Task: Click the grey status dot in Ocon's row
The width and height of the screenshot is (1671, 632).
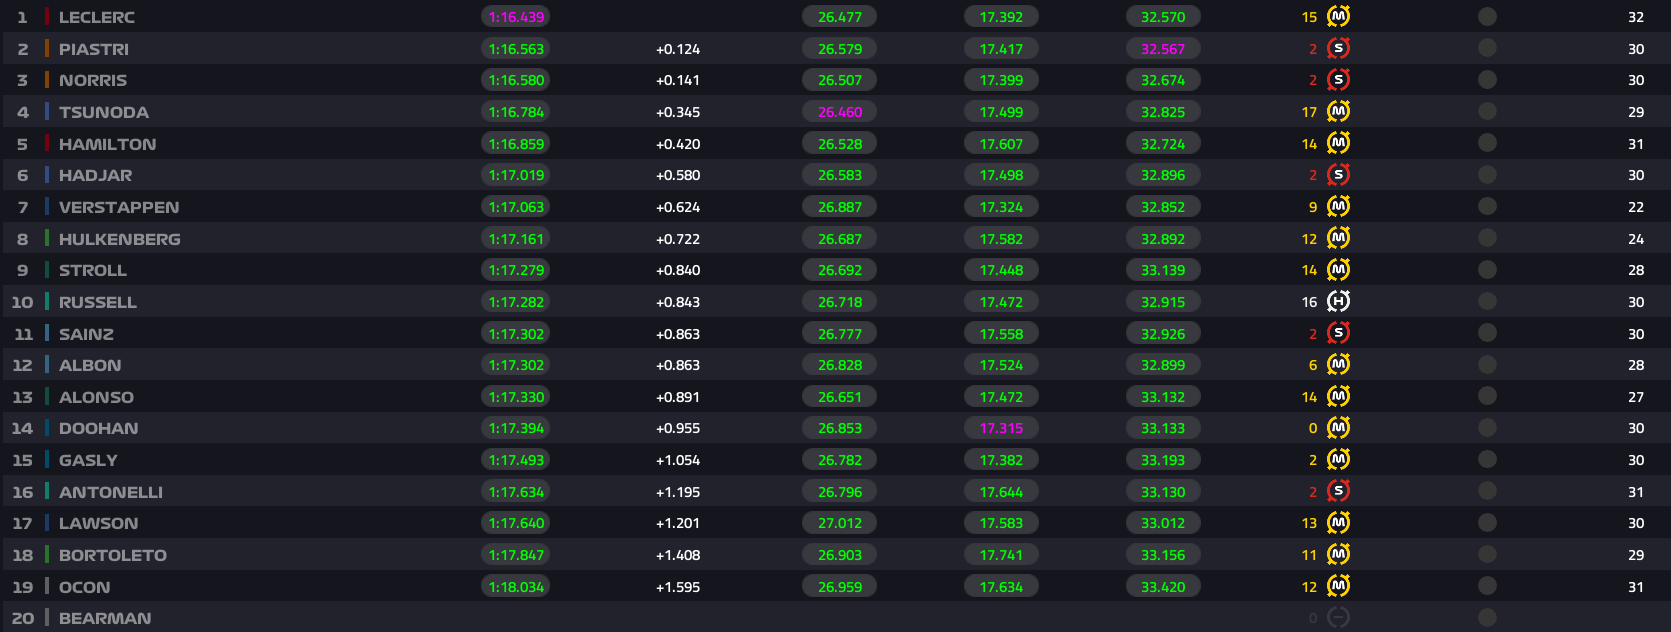Action: (1487, 586)
